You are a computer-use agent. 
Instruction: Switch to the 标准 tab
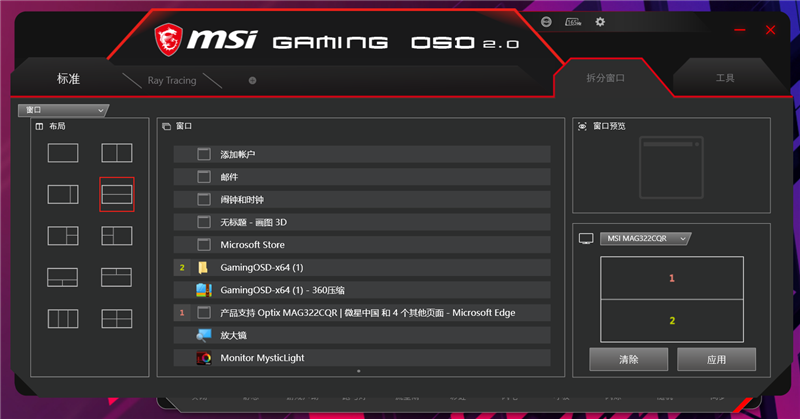68,79
